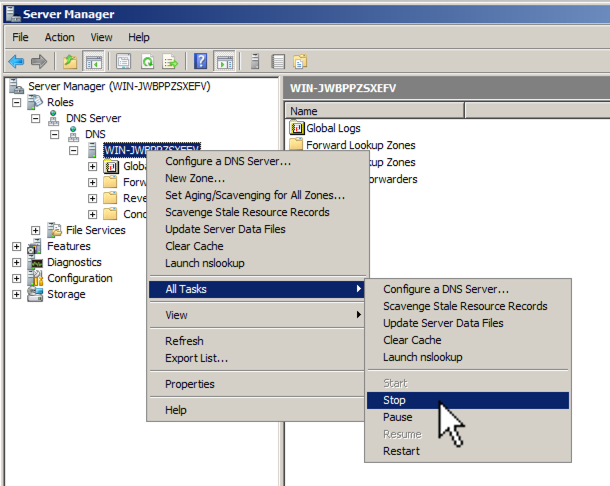The width and height of the screenshot is (610, 486).
Task: Click the server icon beside the highlighted WIN-JWBPPZSXEFV node
Action: (92, 150)
